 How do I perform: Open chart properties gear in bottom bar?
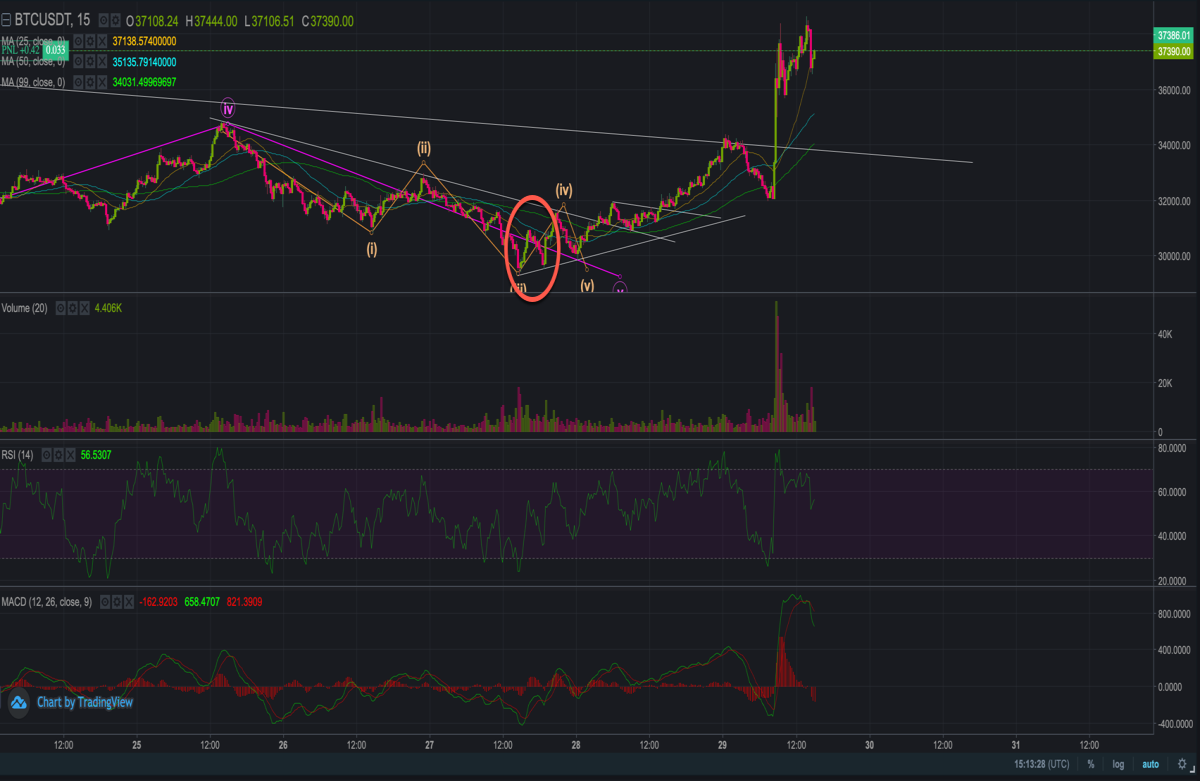1182,764
